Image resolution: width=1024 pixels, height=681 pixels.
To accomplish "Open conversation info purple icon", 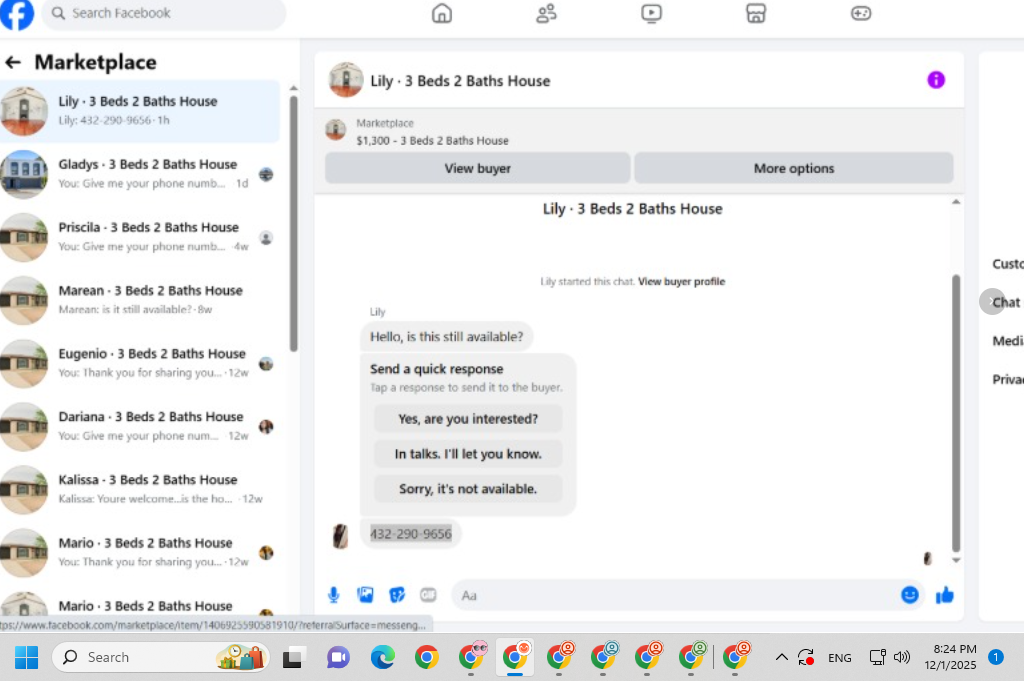I will pos(936,80).
